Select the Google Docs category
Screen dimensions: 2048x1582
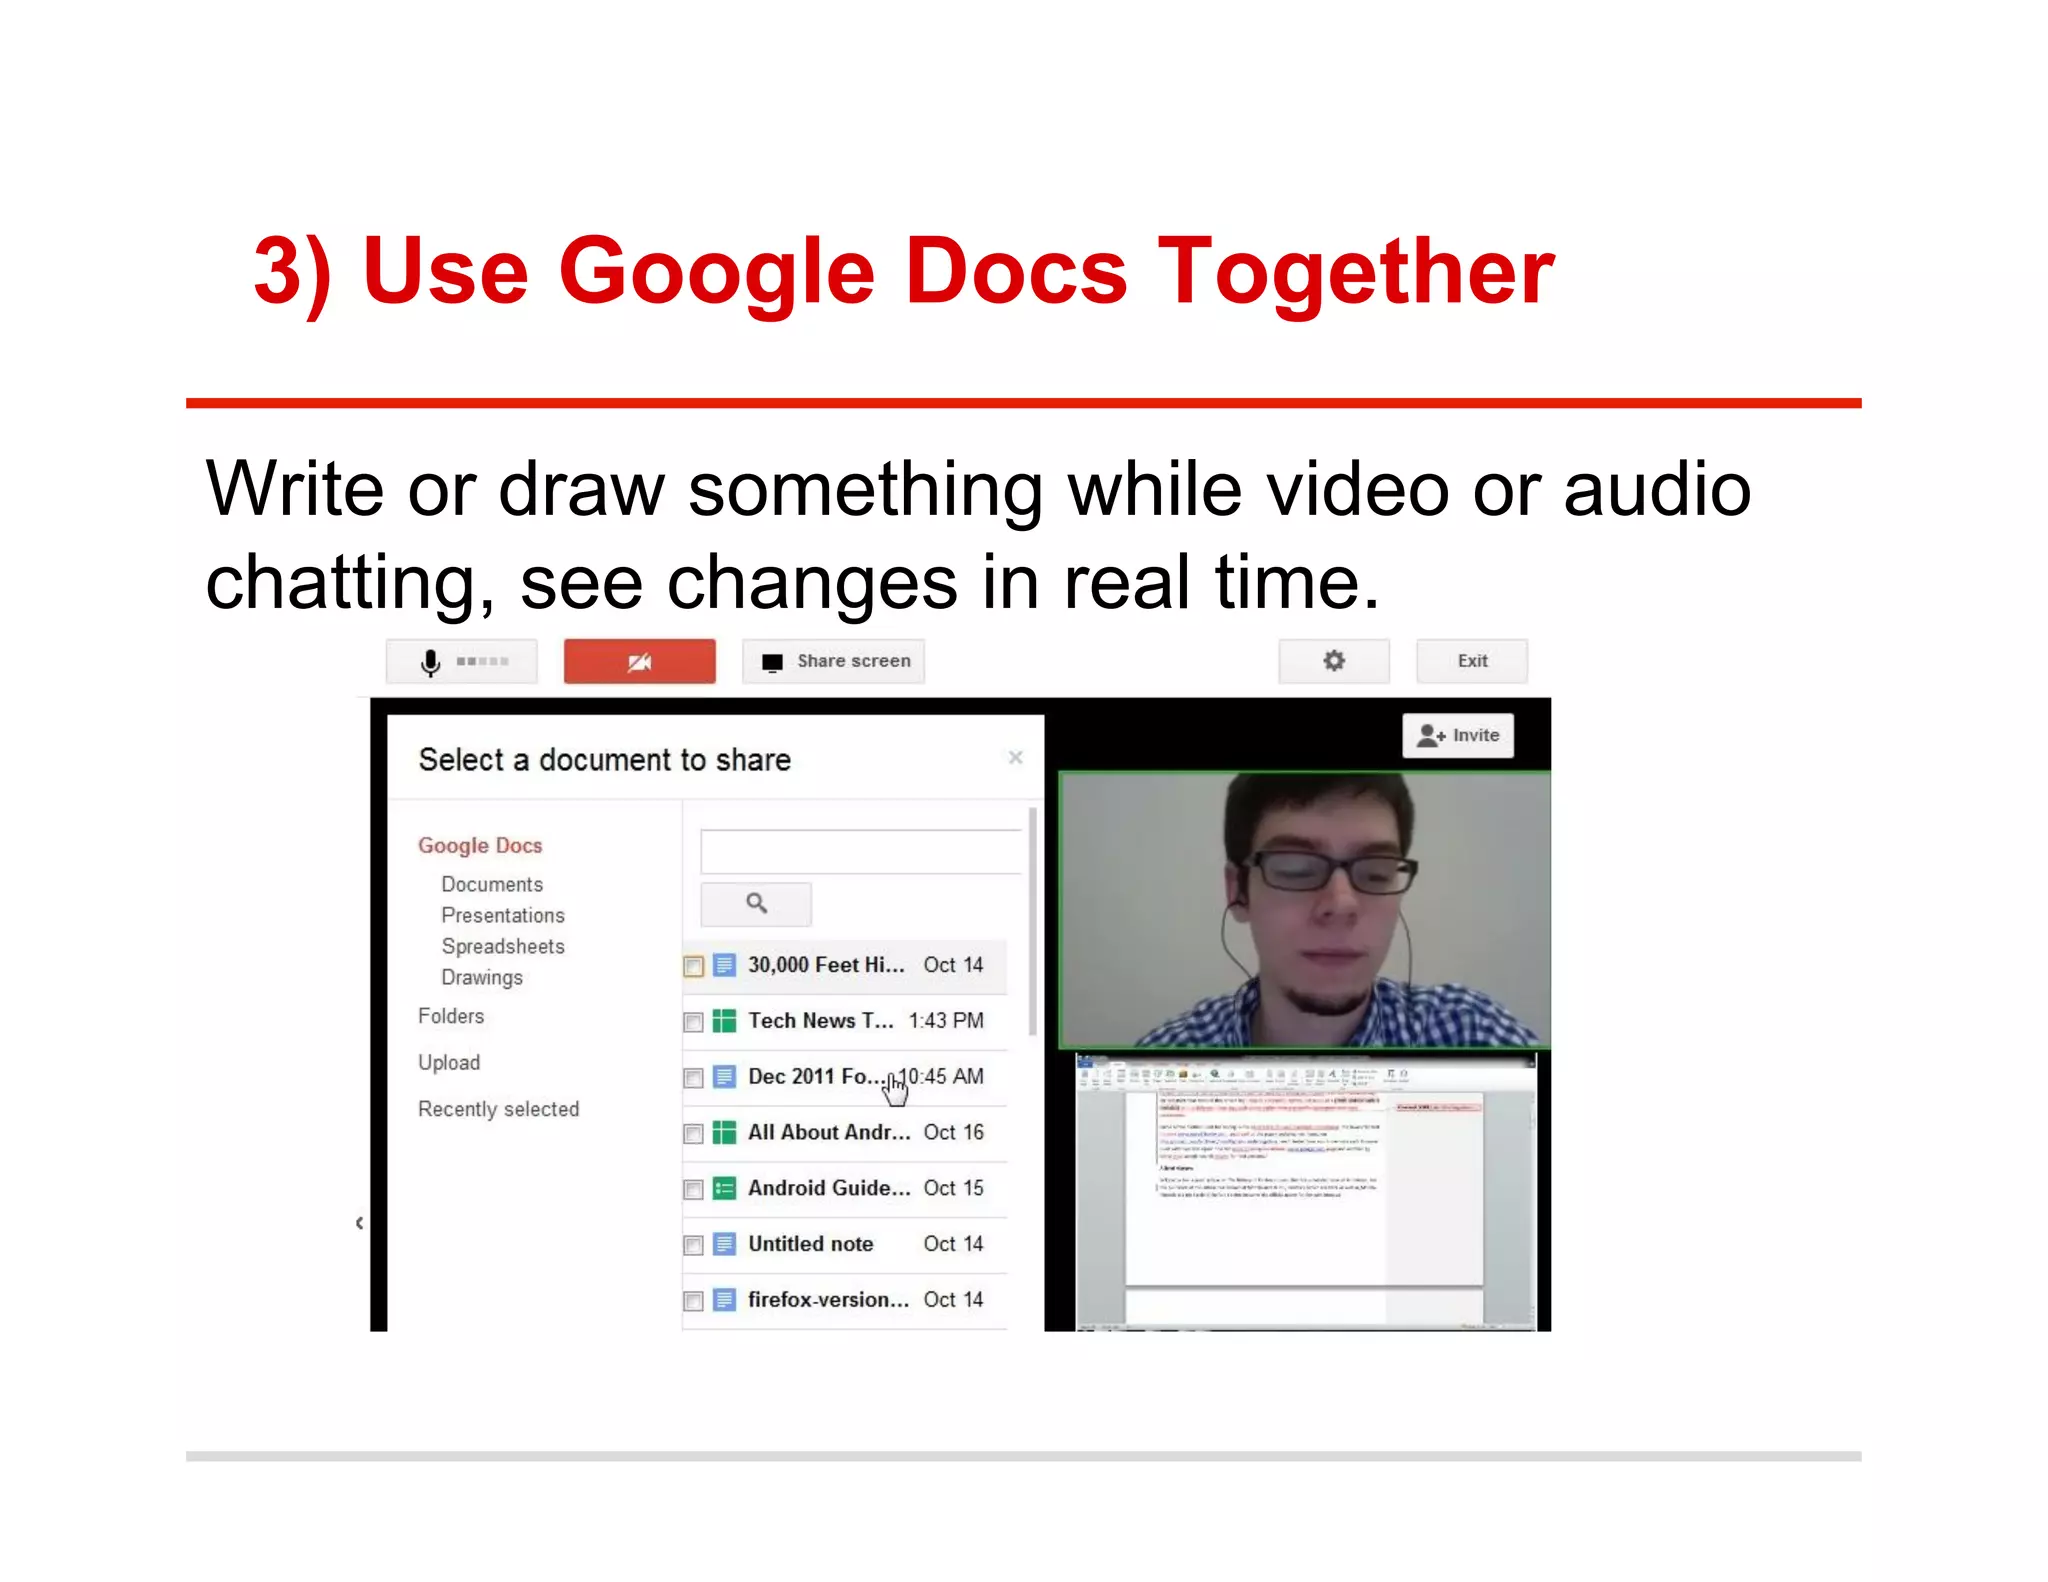click(x=480, y=845)
